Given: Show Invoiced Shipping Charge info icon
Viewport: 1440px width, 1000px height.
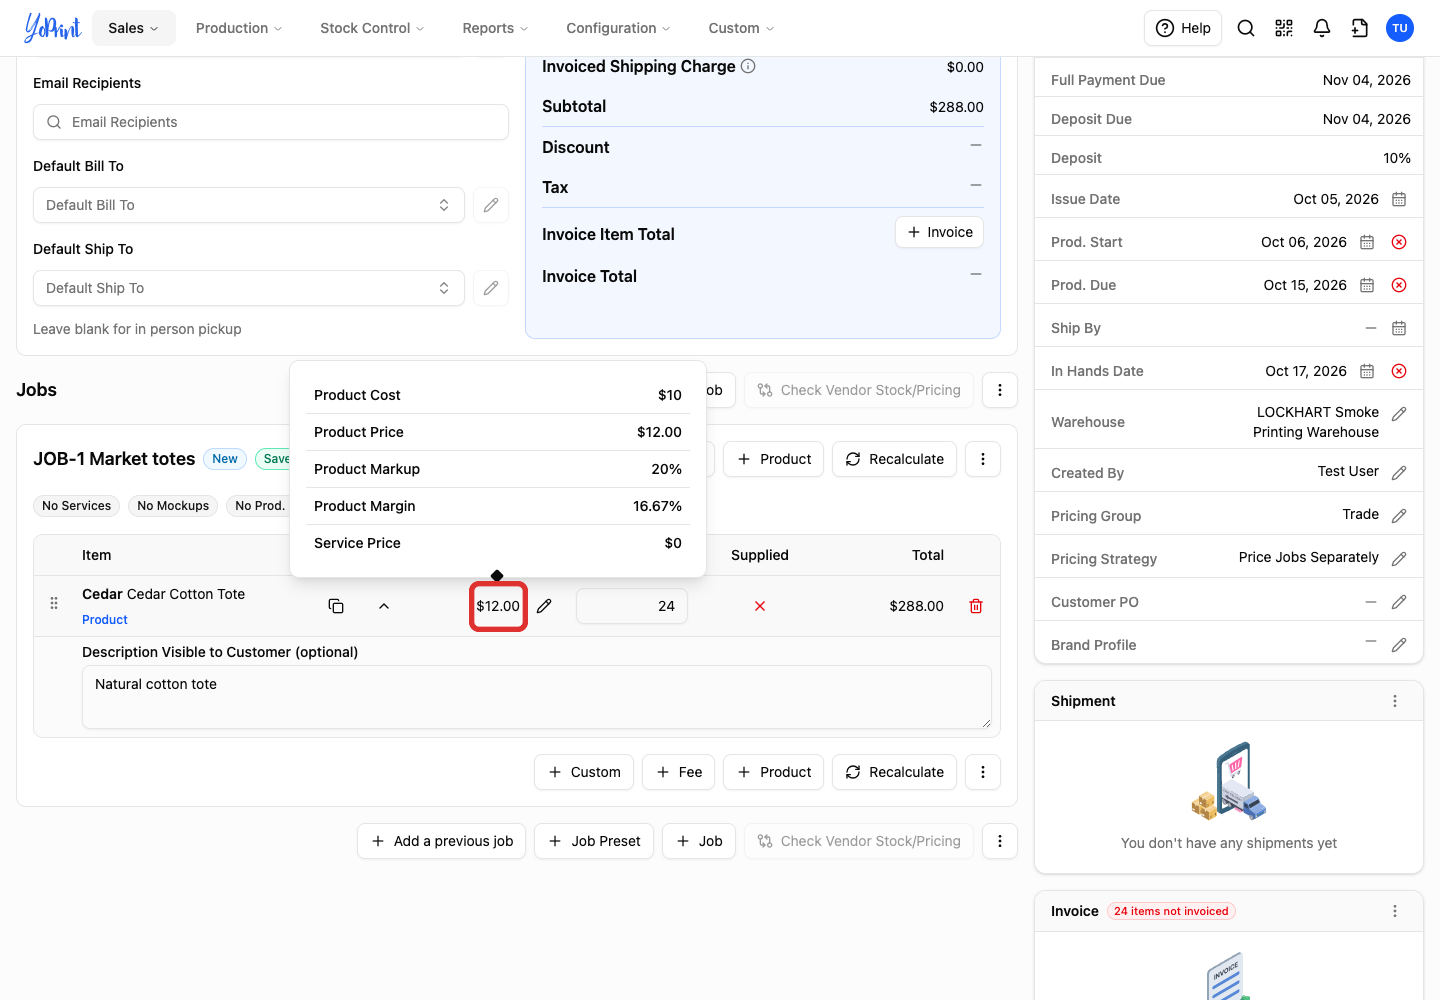Looking at the screenshot, I should coord(748,66).
